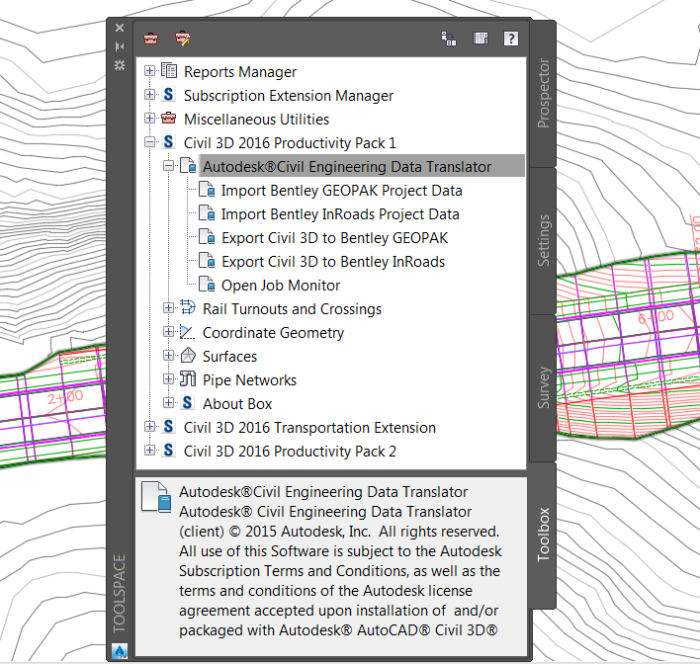Click the Pipe Networks icon
Viewport: 700px width, 664px height.
pyautogui.click(x=188, y=379)
